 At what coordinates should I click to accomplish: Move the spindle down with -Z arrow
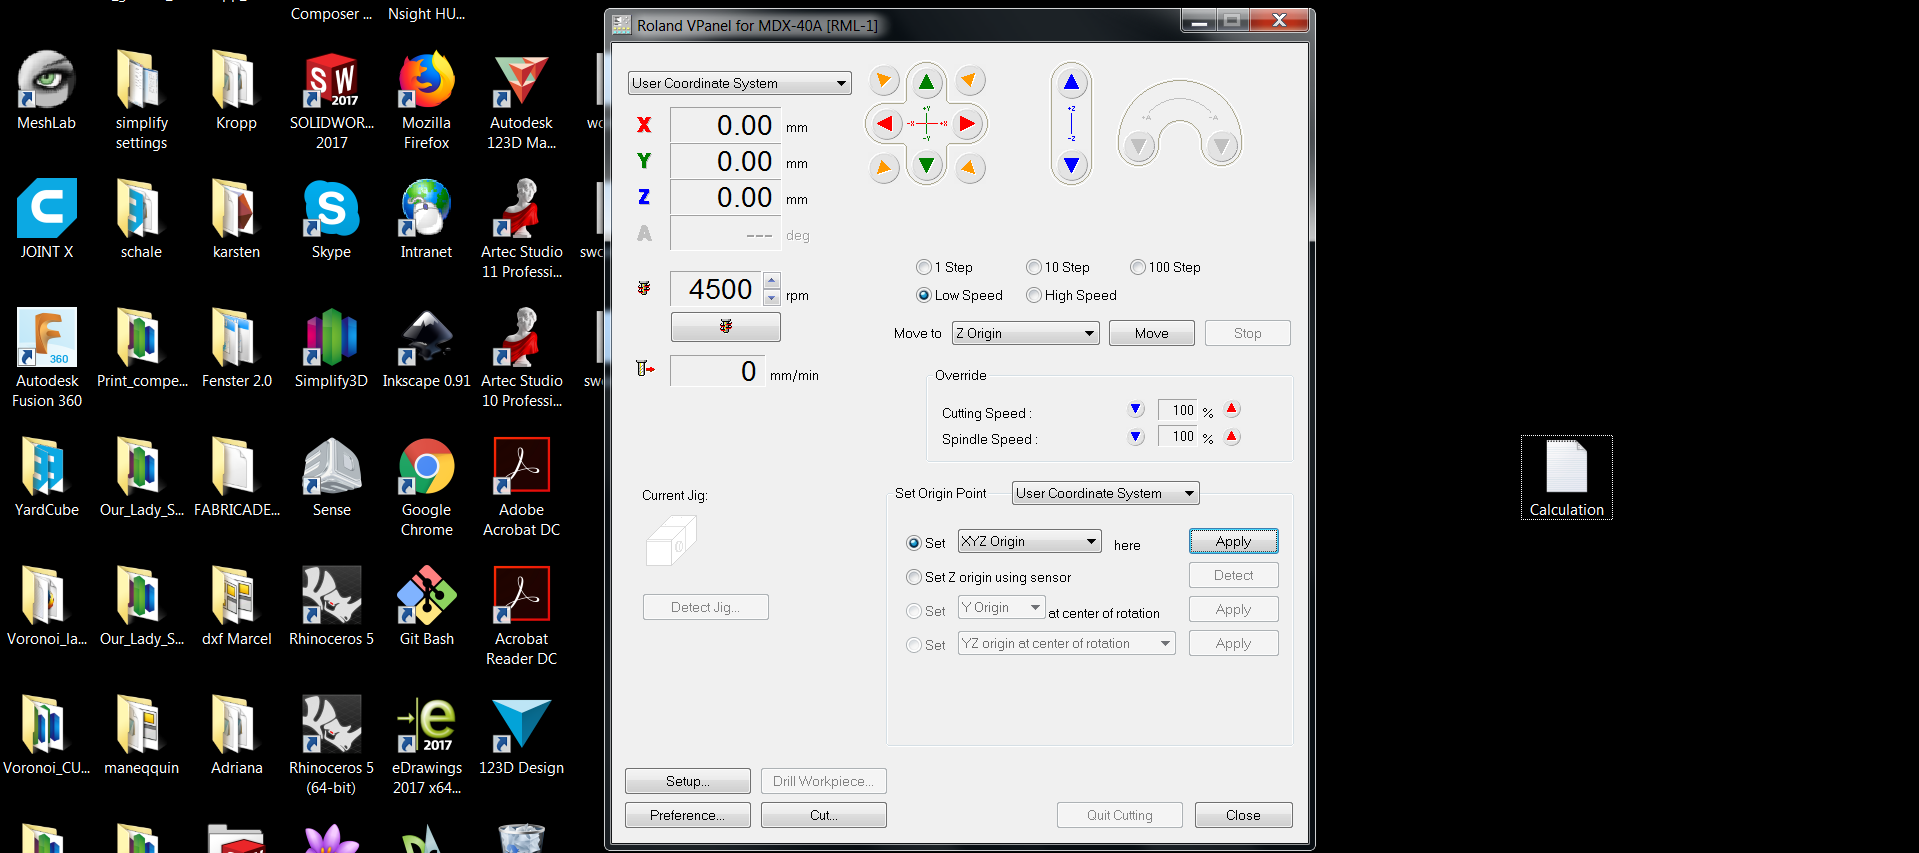(1071, 165)
